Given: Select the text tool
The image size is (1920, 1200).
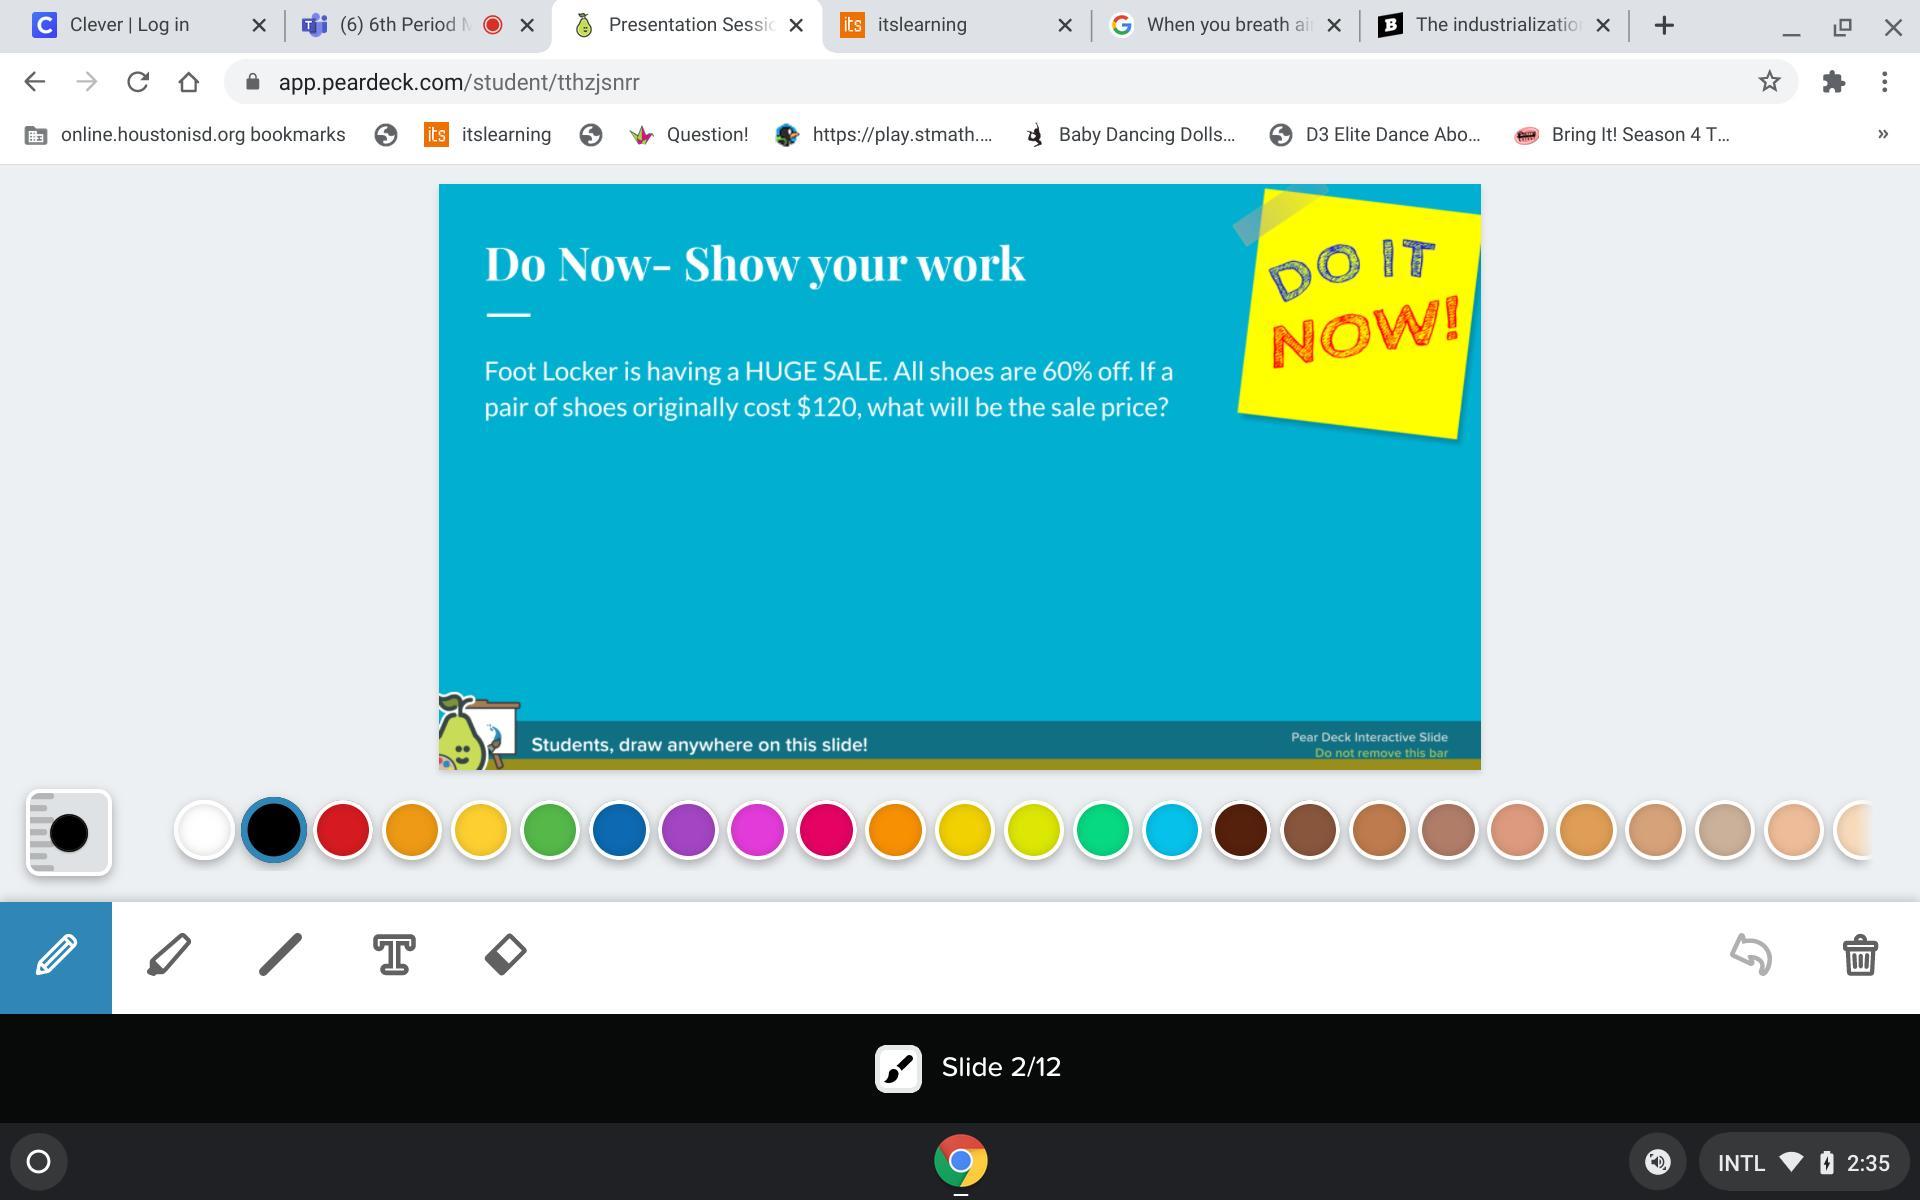Looking at the screenshot, I should [394, 955].
